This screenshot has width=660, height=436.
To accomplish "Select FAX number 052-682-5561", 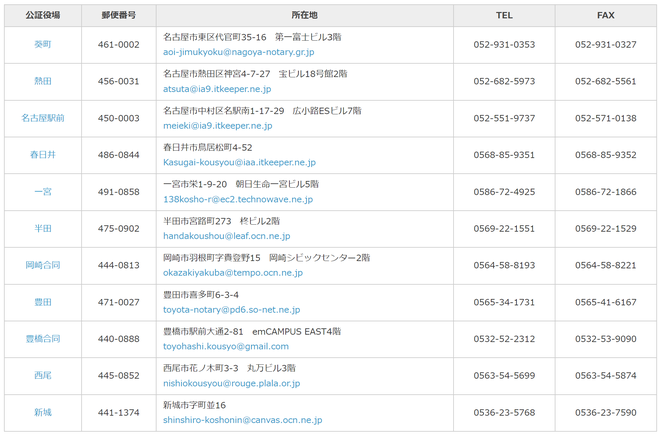I will point(606,81).
